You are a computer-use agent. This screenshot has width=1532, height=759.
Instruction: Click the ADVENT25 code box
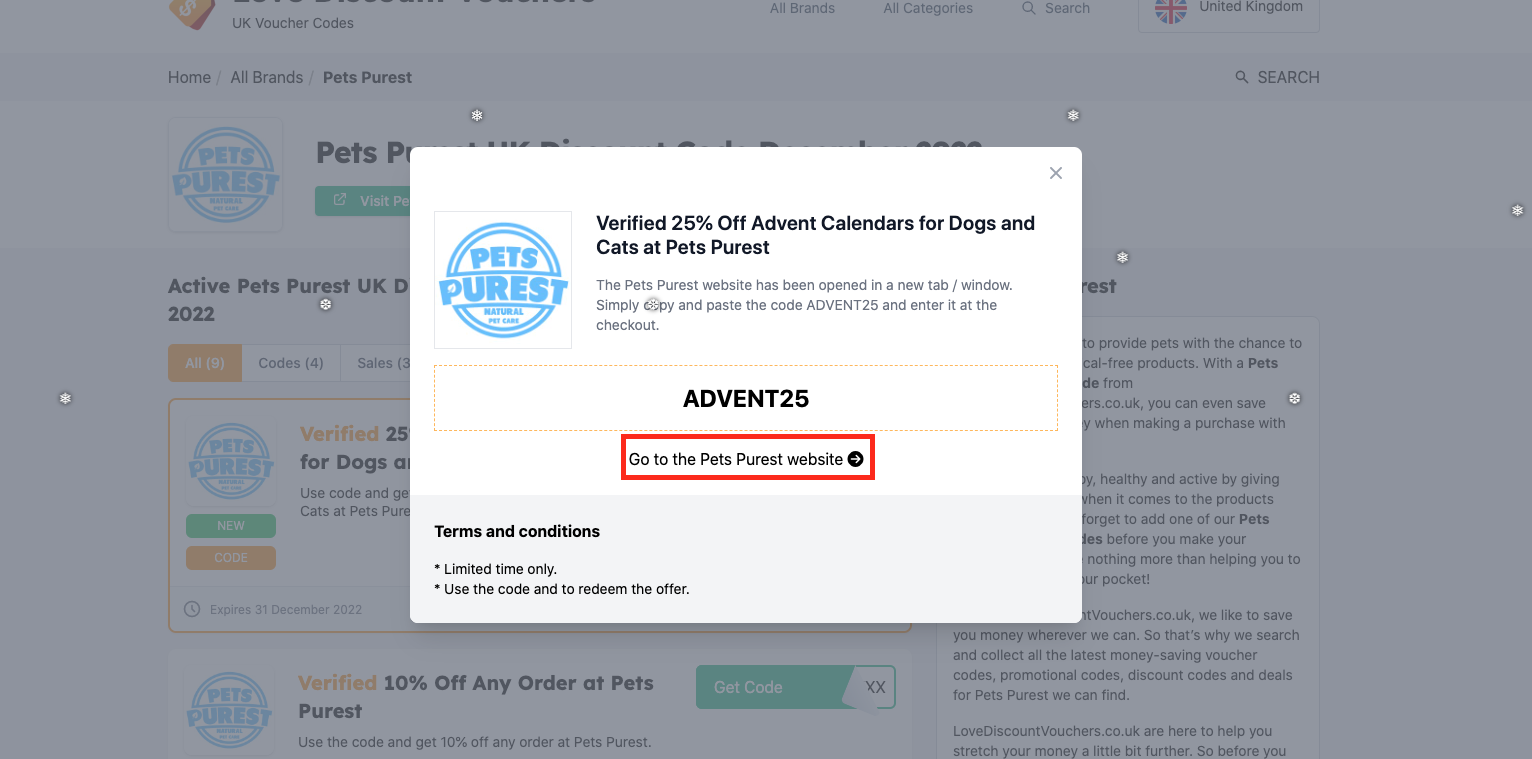click(745, 398)
